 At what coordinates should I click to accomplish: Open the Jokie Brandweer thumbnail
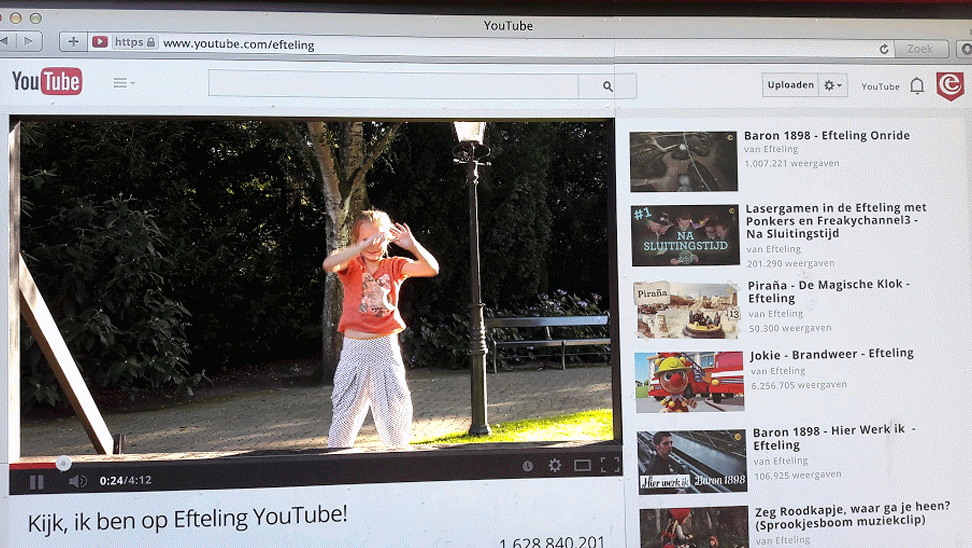pyautogui.click(x=689, y=382)
